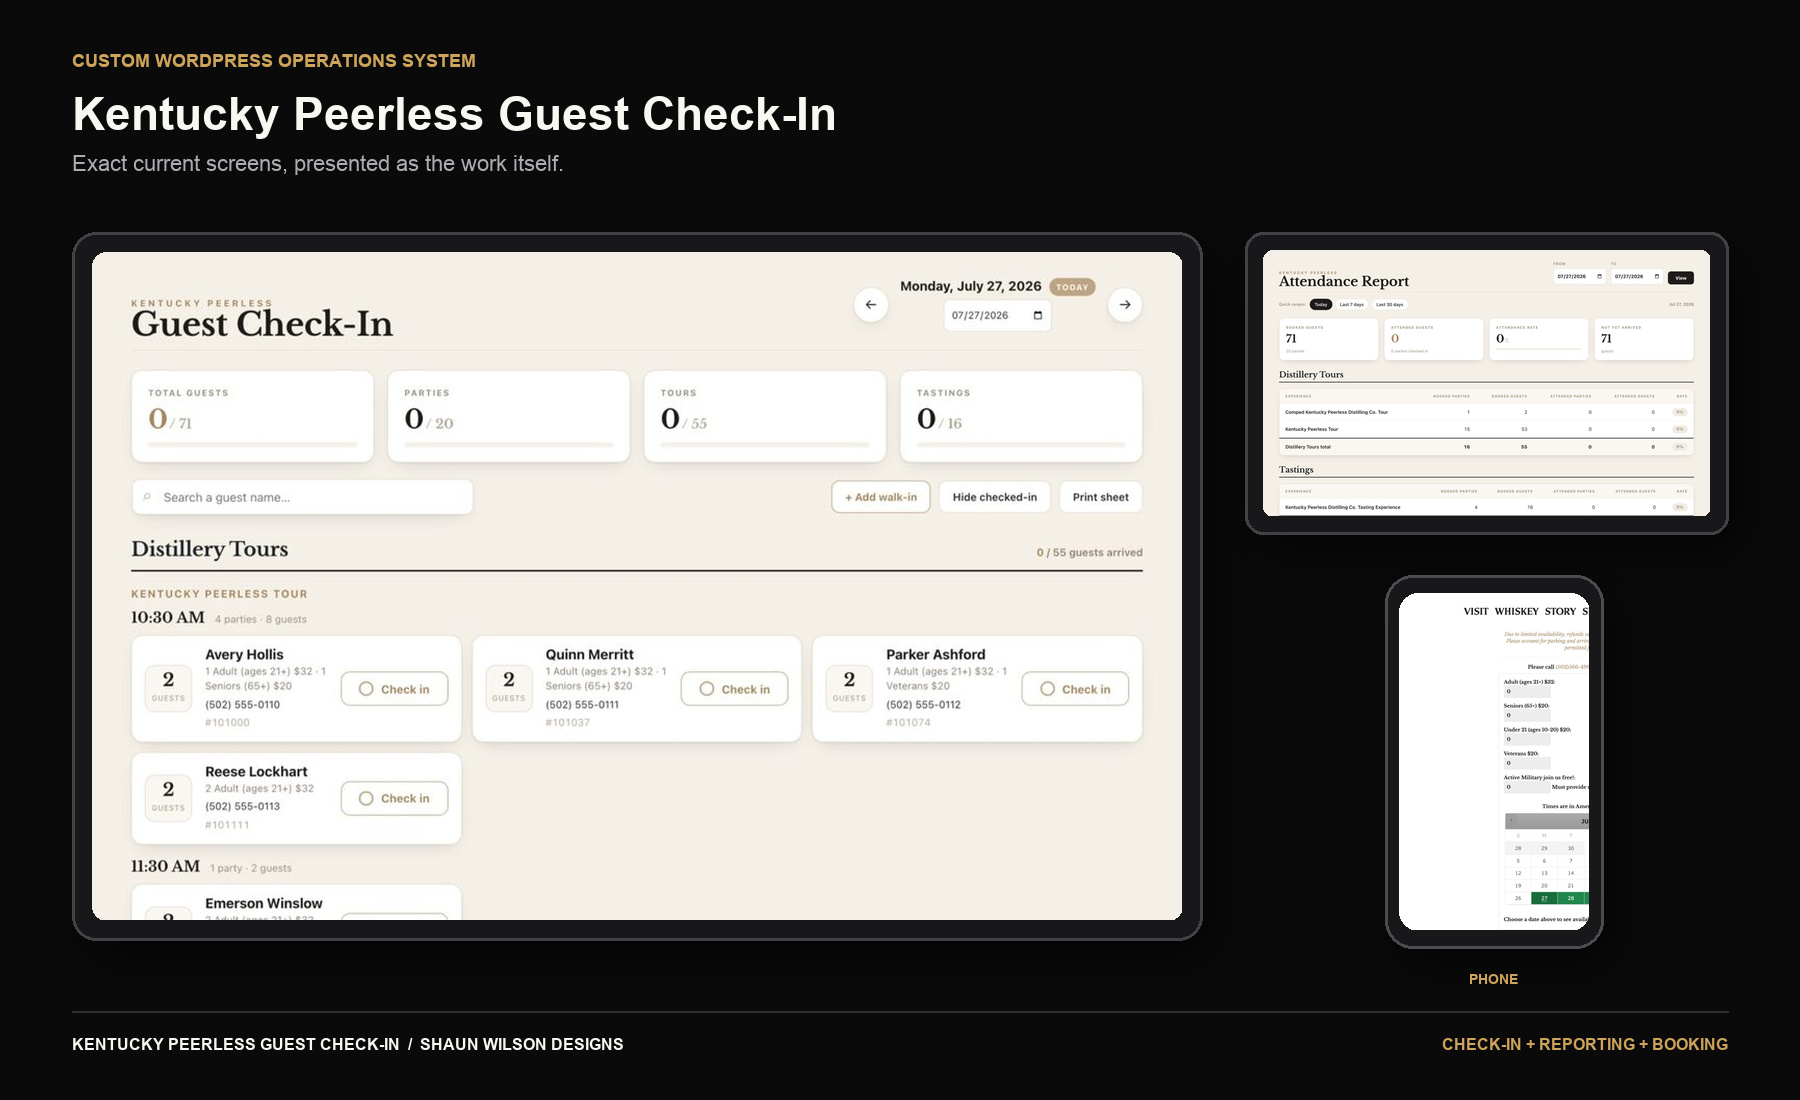Go to the next day with right arrow
1800x1100 pixels.
[x=1125, y=305]
